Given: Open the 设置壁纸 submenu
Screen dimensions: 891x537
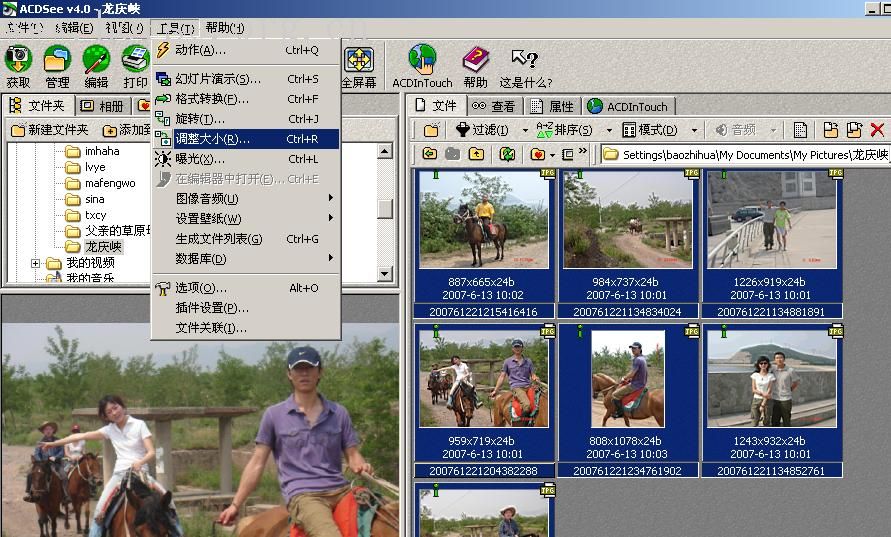Looking at the screenshot, I should pos(245,218).
